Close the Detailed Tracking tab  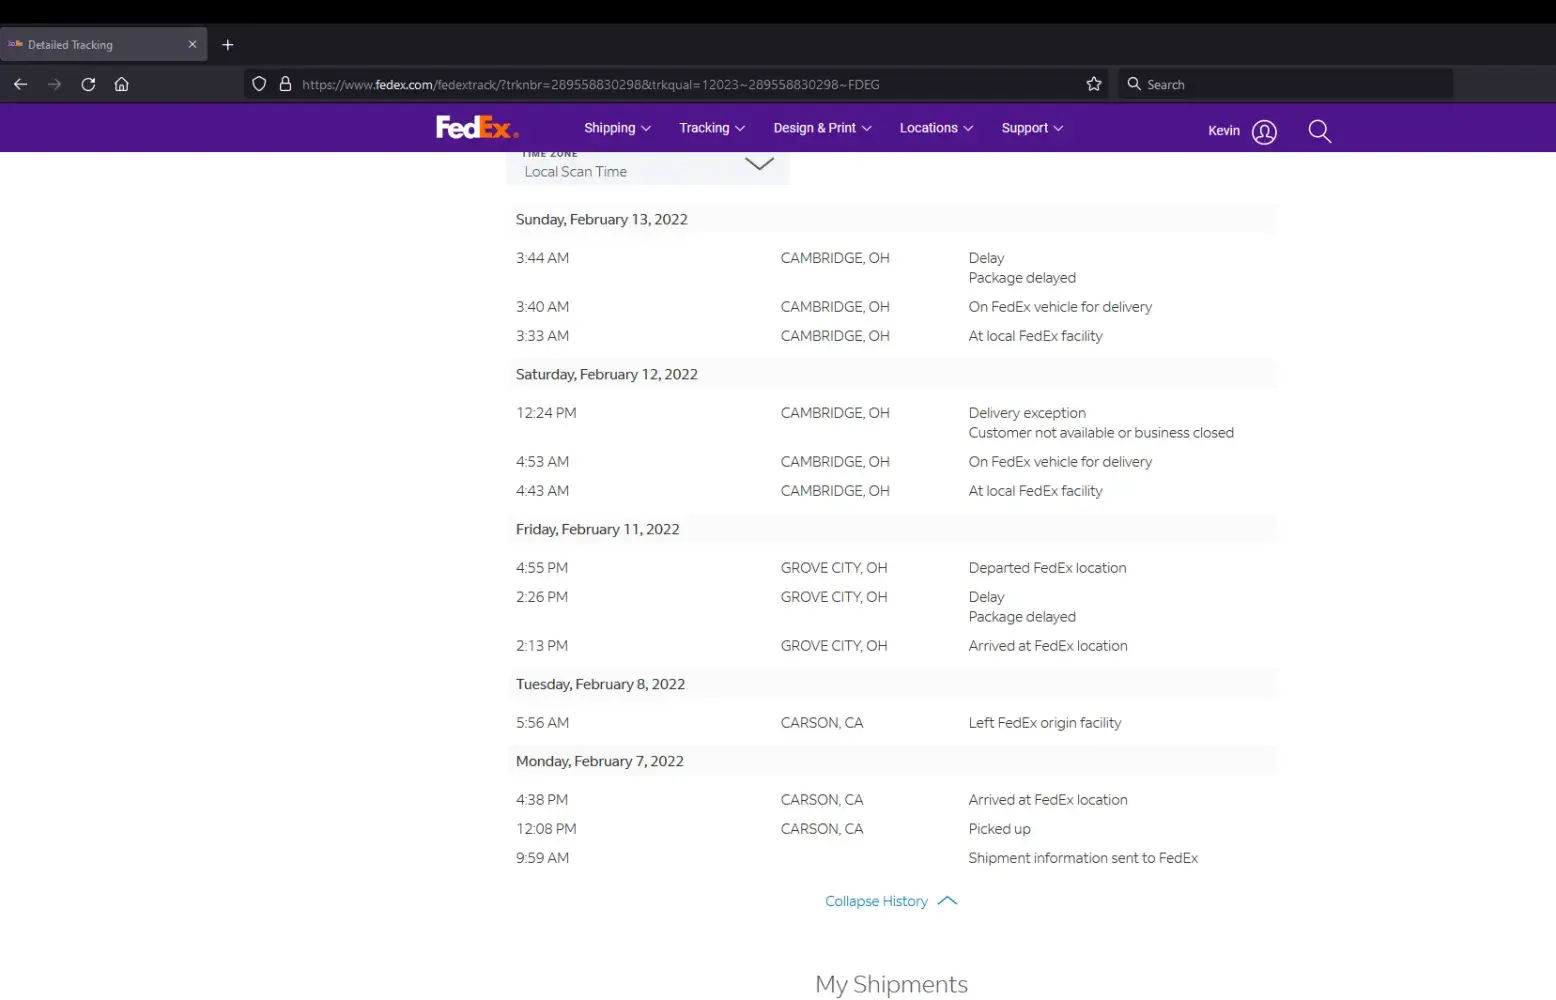pyautogui.click(x=192, y=45)
